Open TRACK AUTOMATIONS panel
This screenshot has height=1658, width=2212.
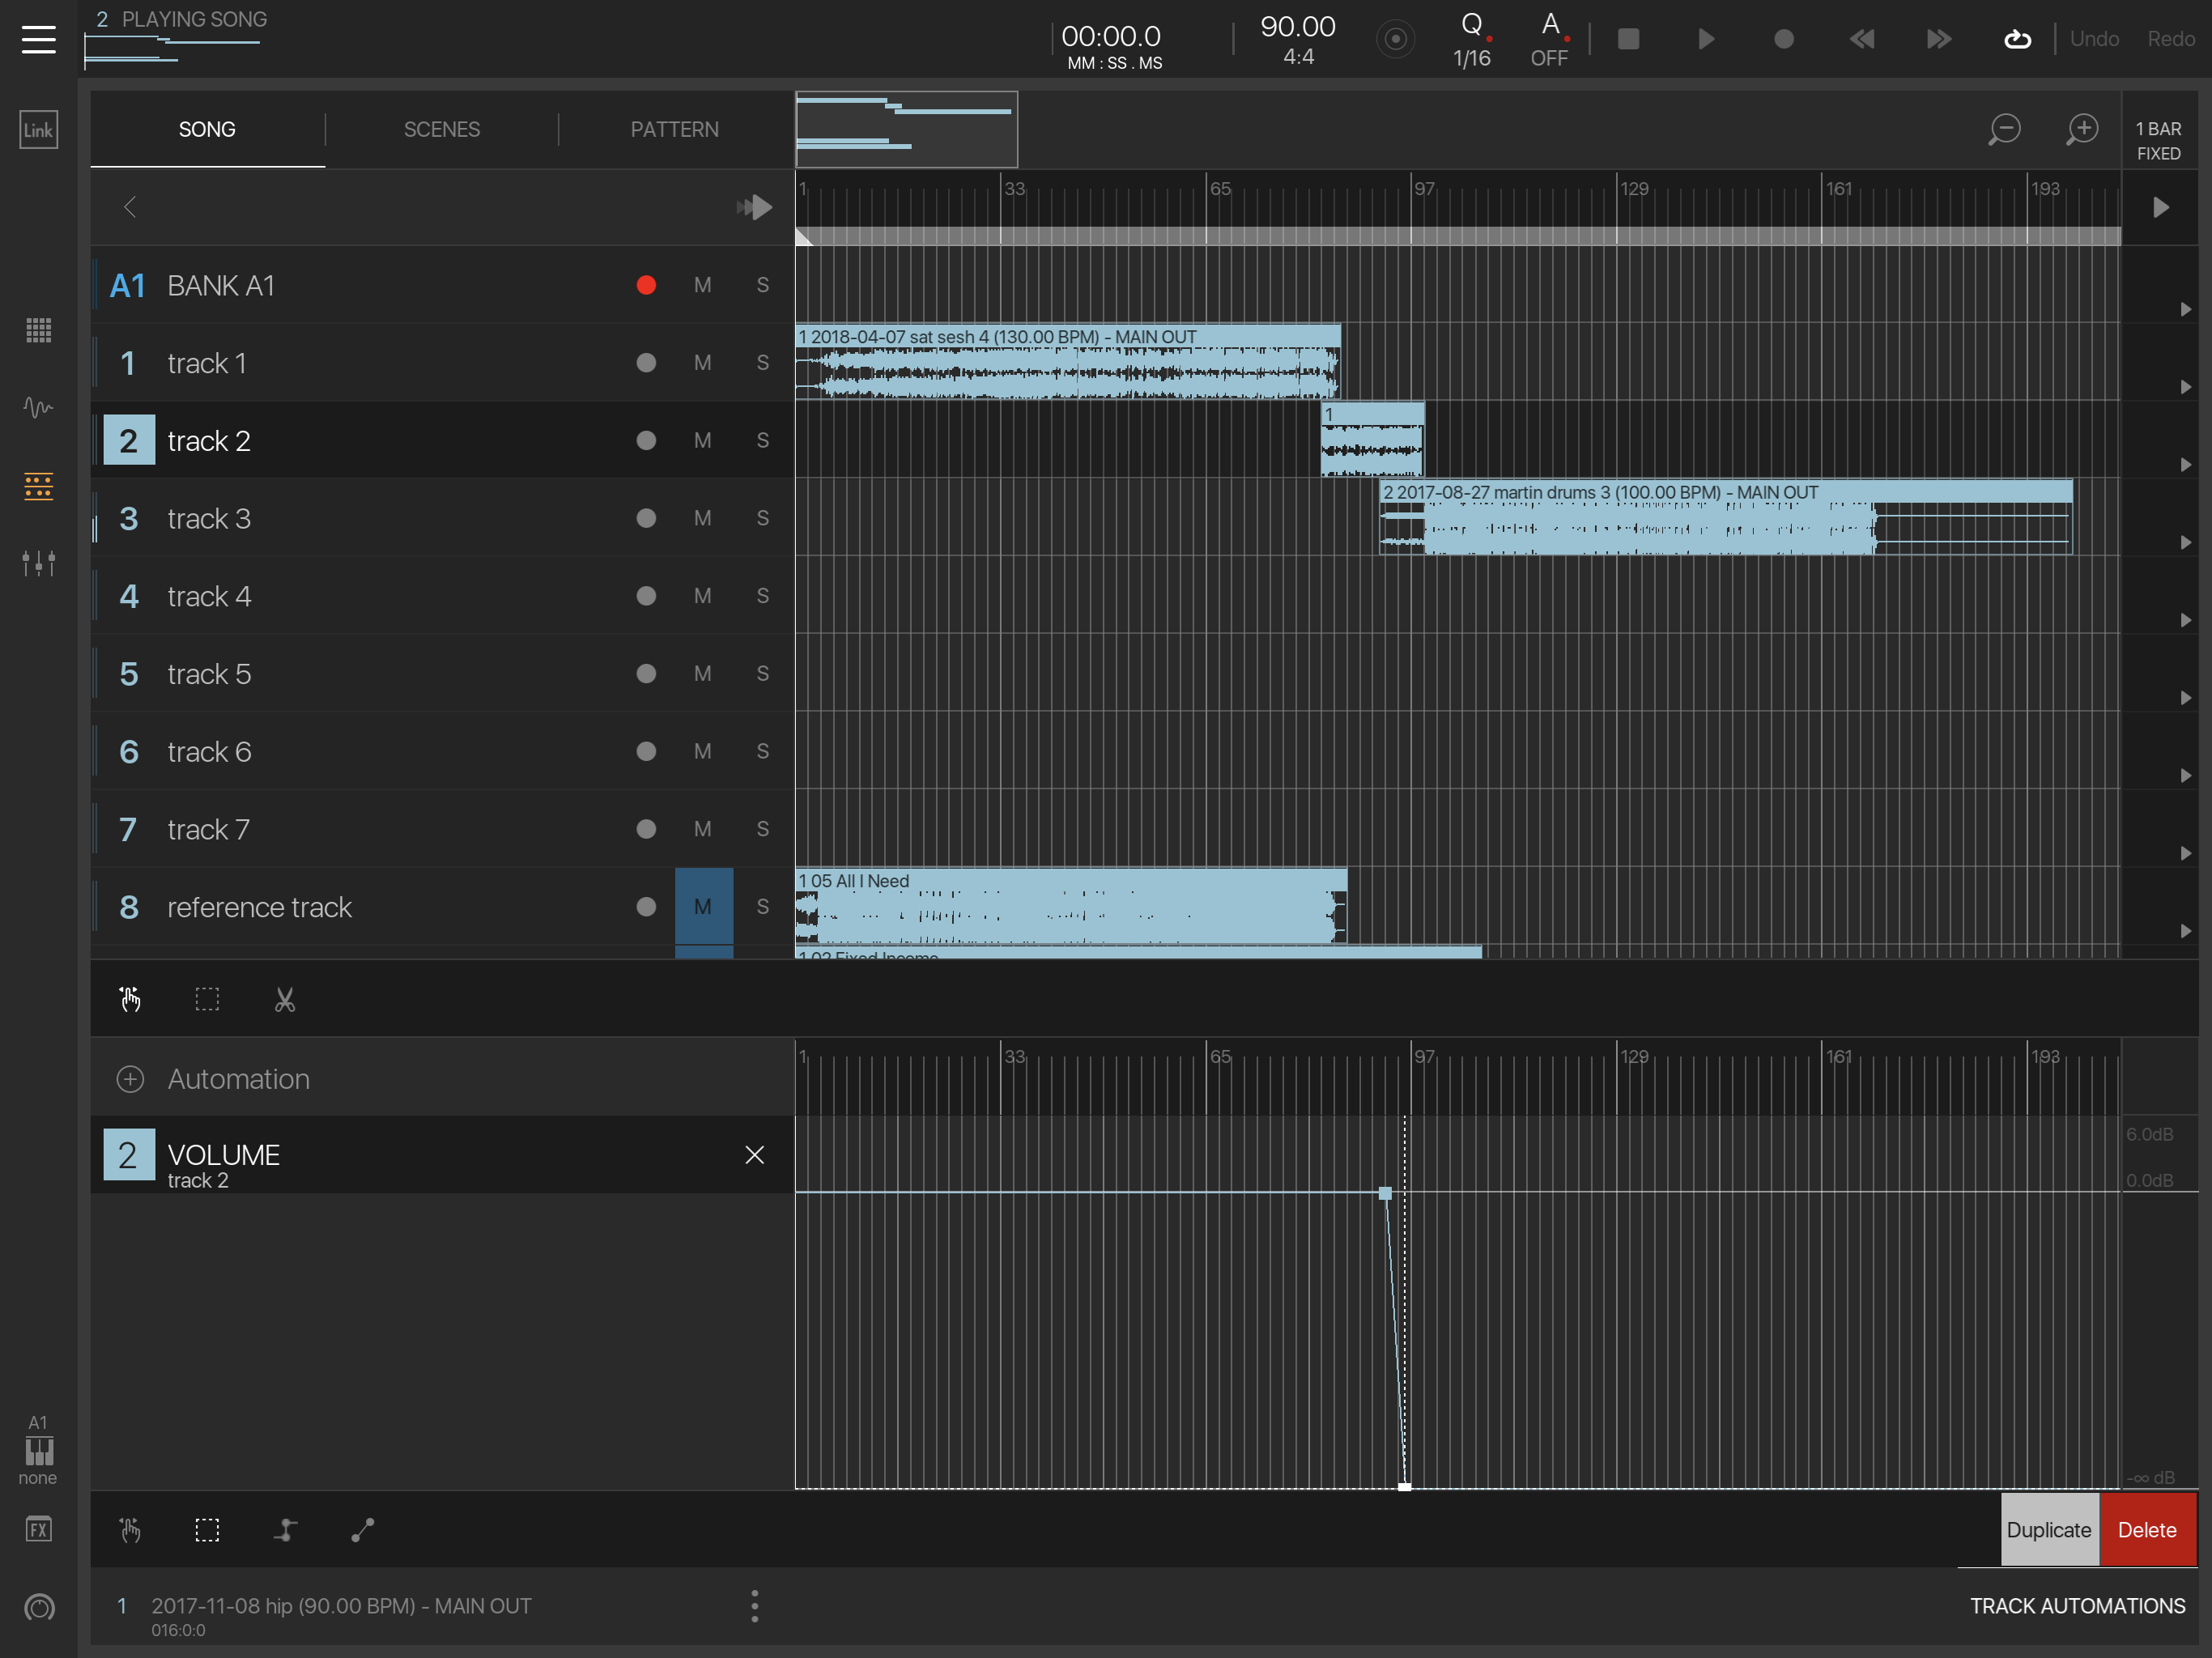pyautogui.click(x=2077, y=1606)
